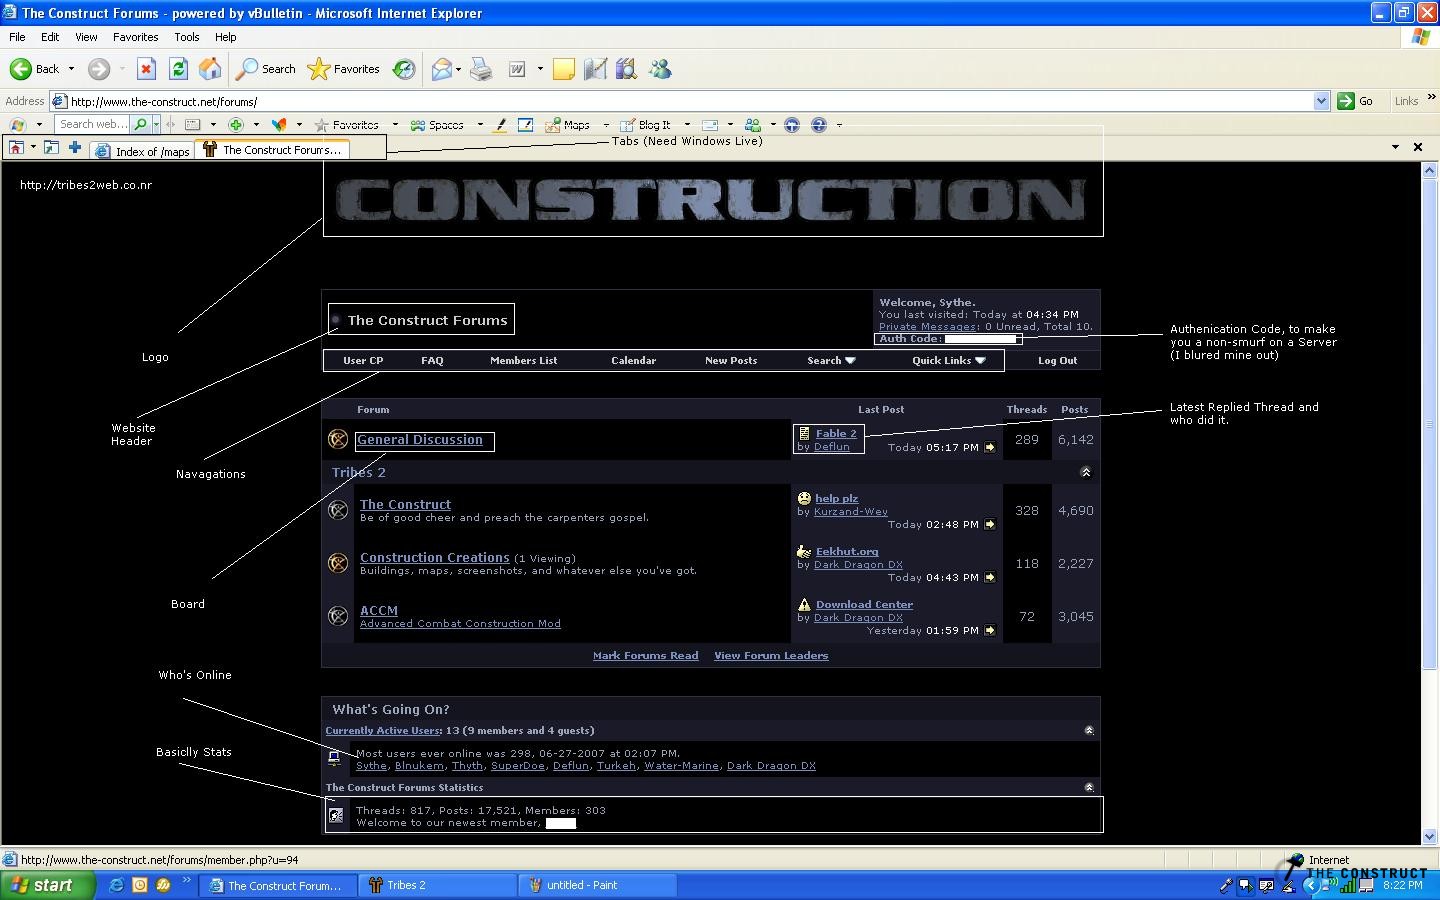Viewport: 1440px width, 900px height.
Task: Open Private Messages link
Action: [x=927, y=327]
